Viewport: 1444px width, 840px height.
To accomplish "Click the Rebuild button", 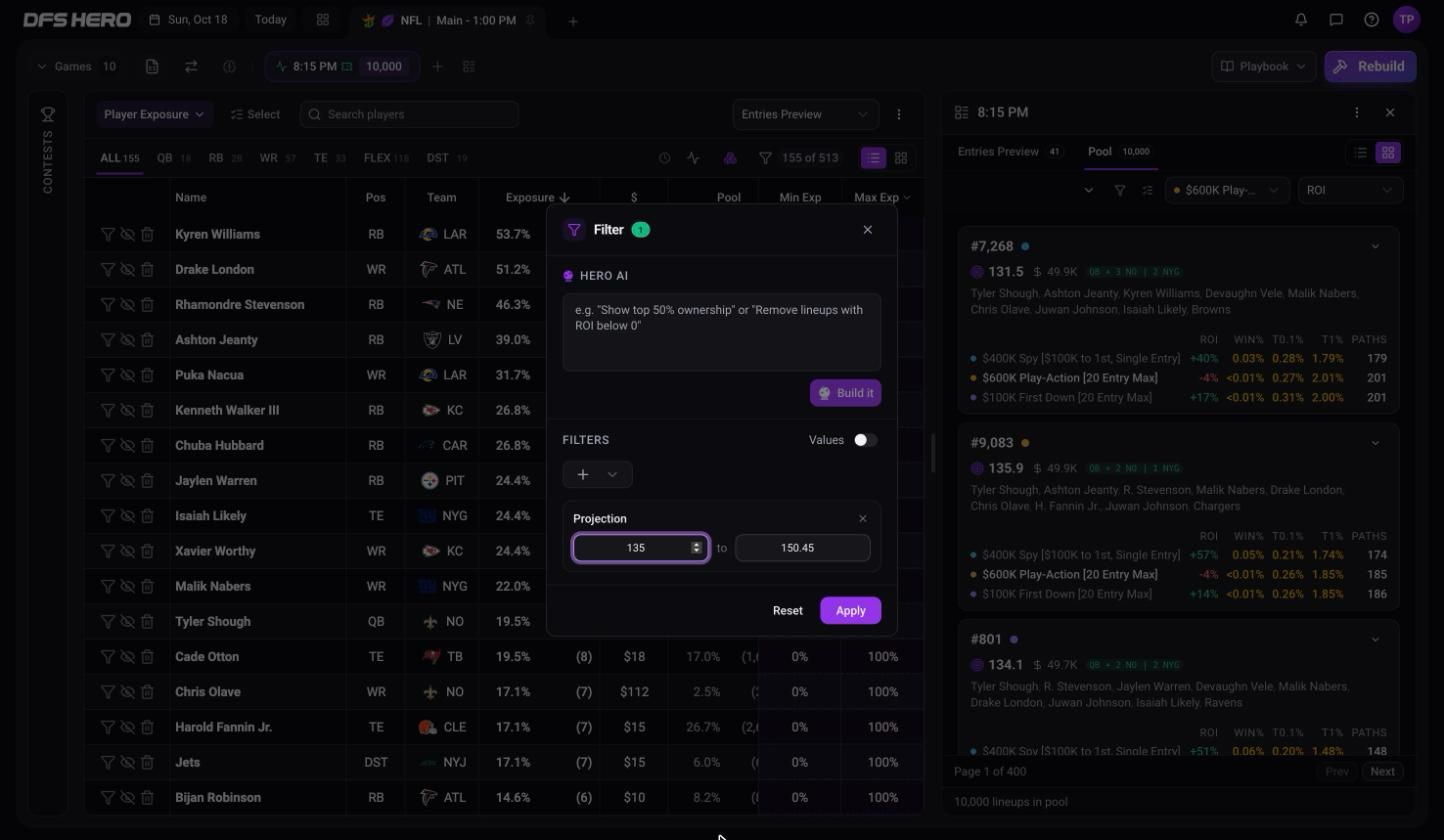I will pos(1371,66).
